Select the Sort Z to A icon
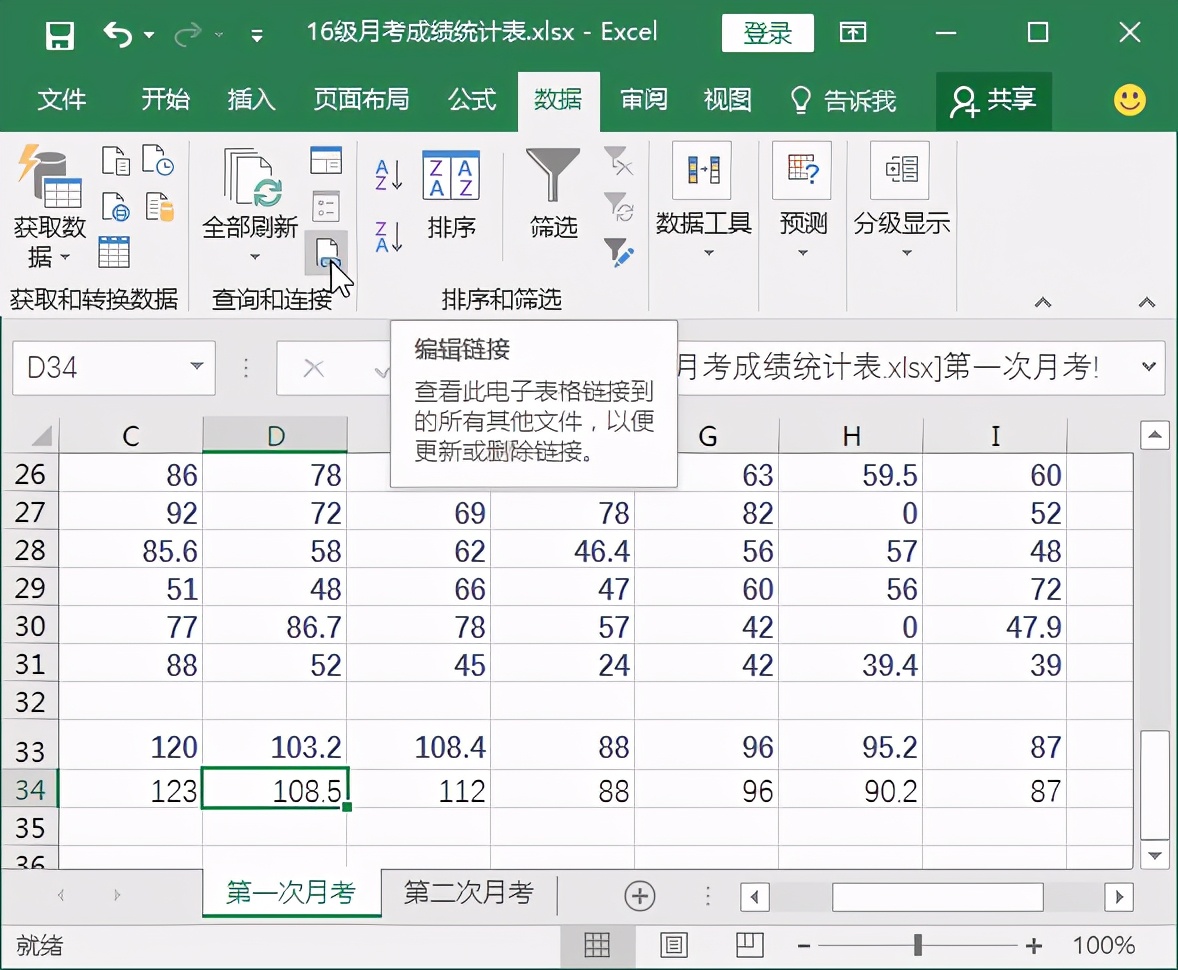 [x=388, y=238]
